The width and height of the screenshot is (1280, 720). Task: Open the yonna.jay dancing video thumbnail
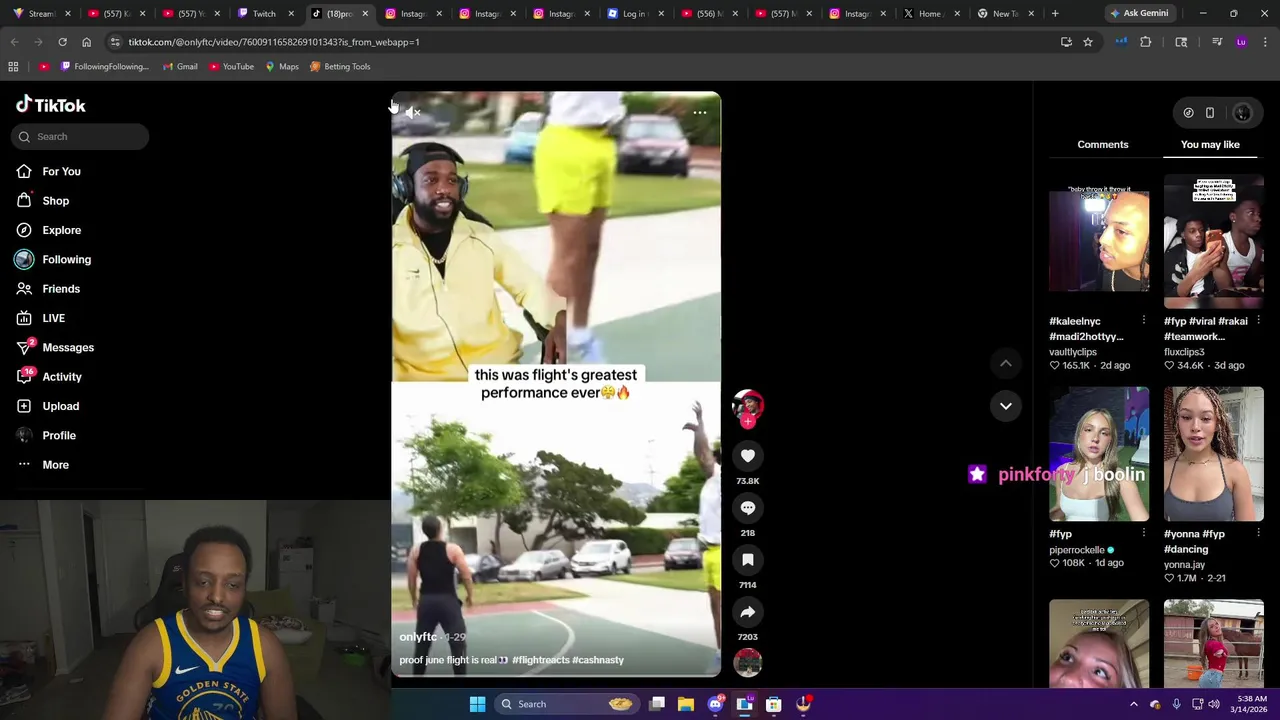1214,454
